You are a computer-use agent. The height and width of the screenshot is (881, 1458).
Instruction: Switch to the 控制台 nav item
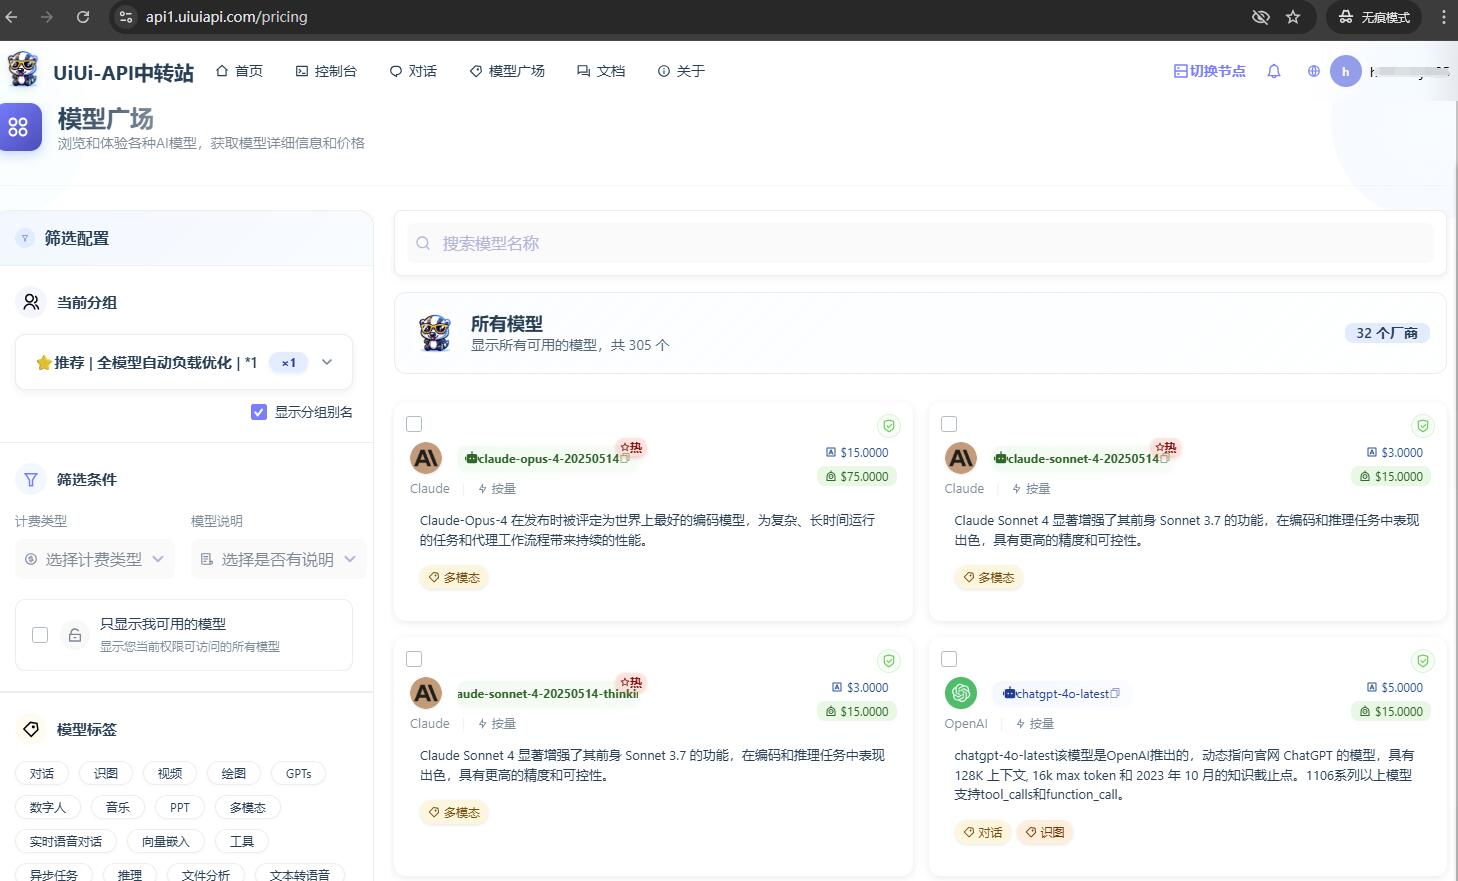tap(327, 71)
